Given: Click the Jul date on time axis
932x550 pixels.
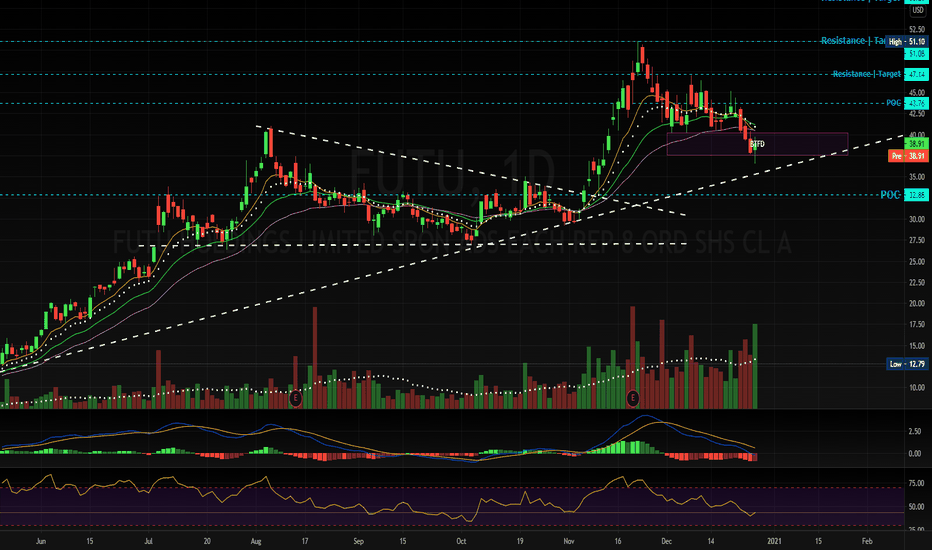Looking at the screenshot, I should pyautogui.click(x=149, y=542).
